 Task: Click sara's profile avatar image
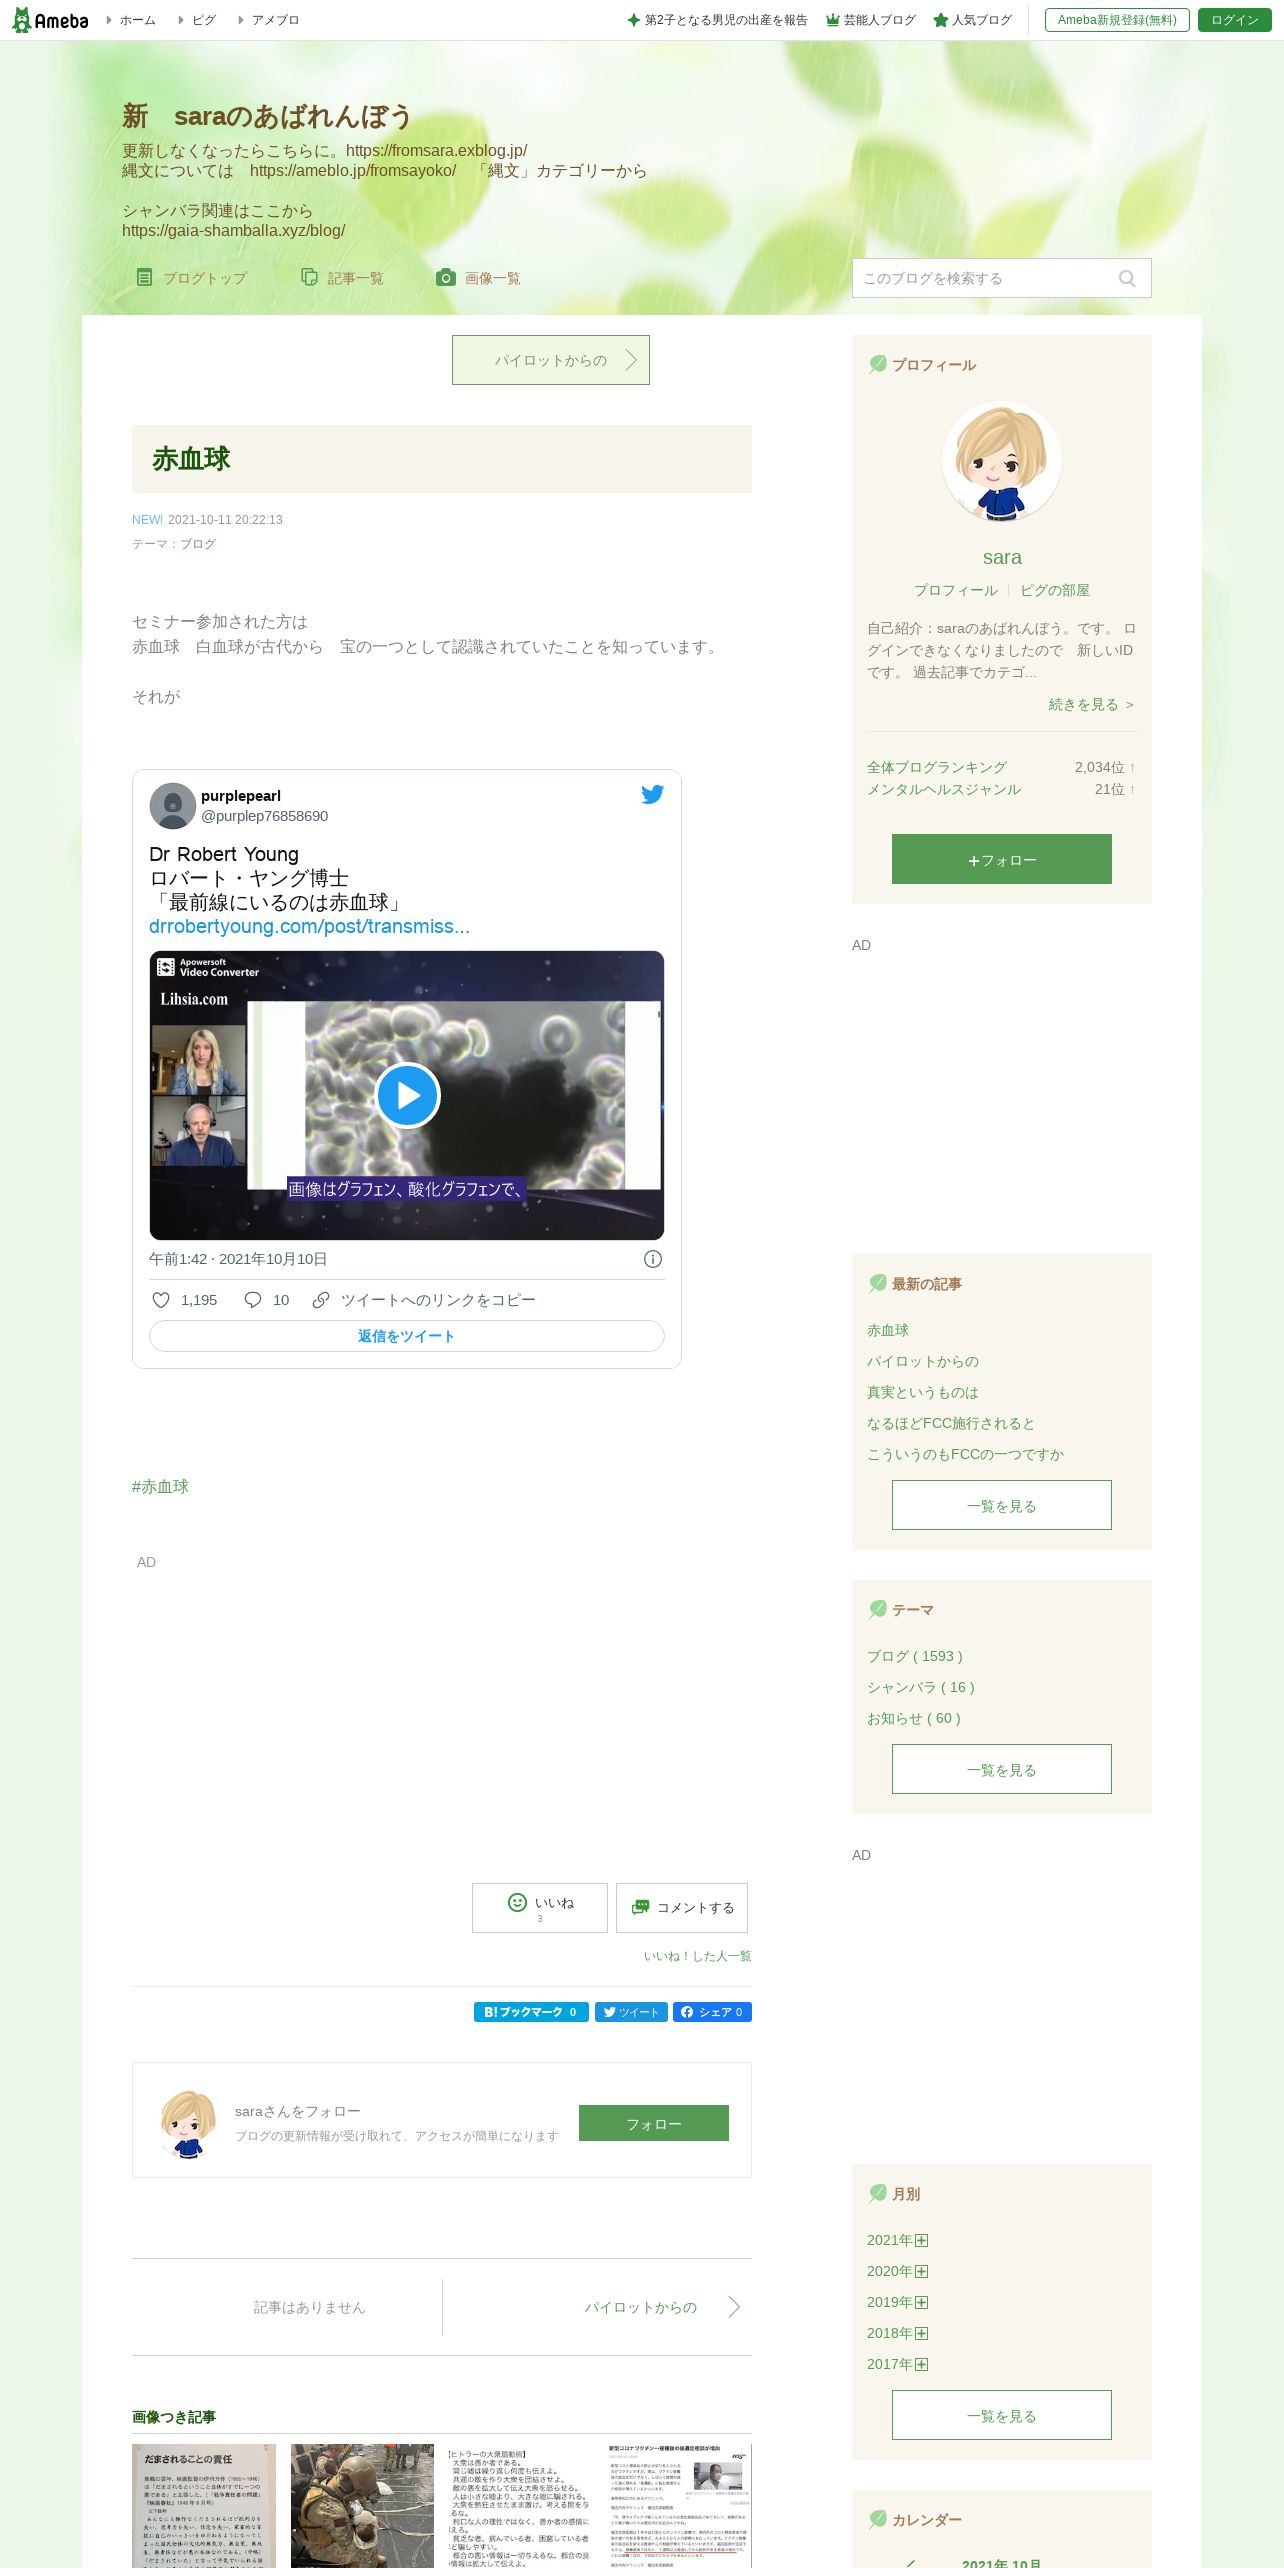click(x=1002, y=462)
